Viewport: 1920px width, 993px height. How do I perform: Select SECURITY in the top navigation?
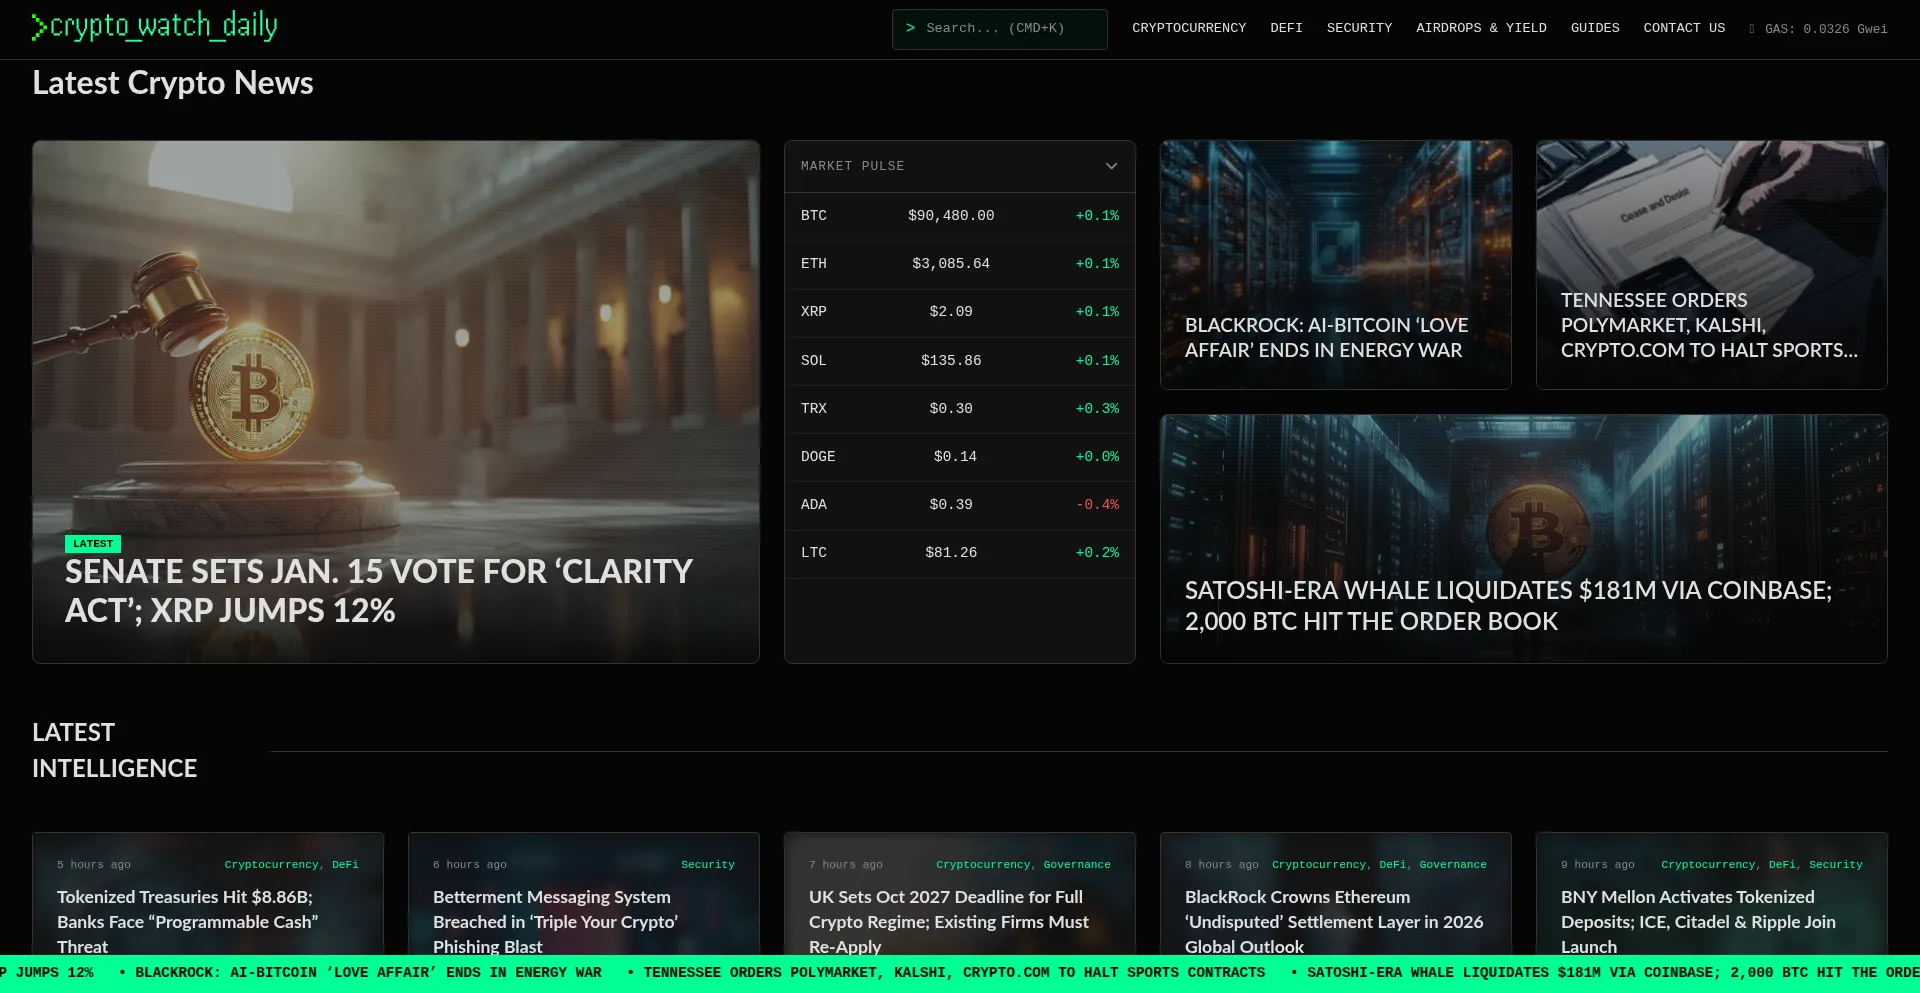(1359, 28)
